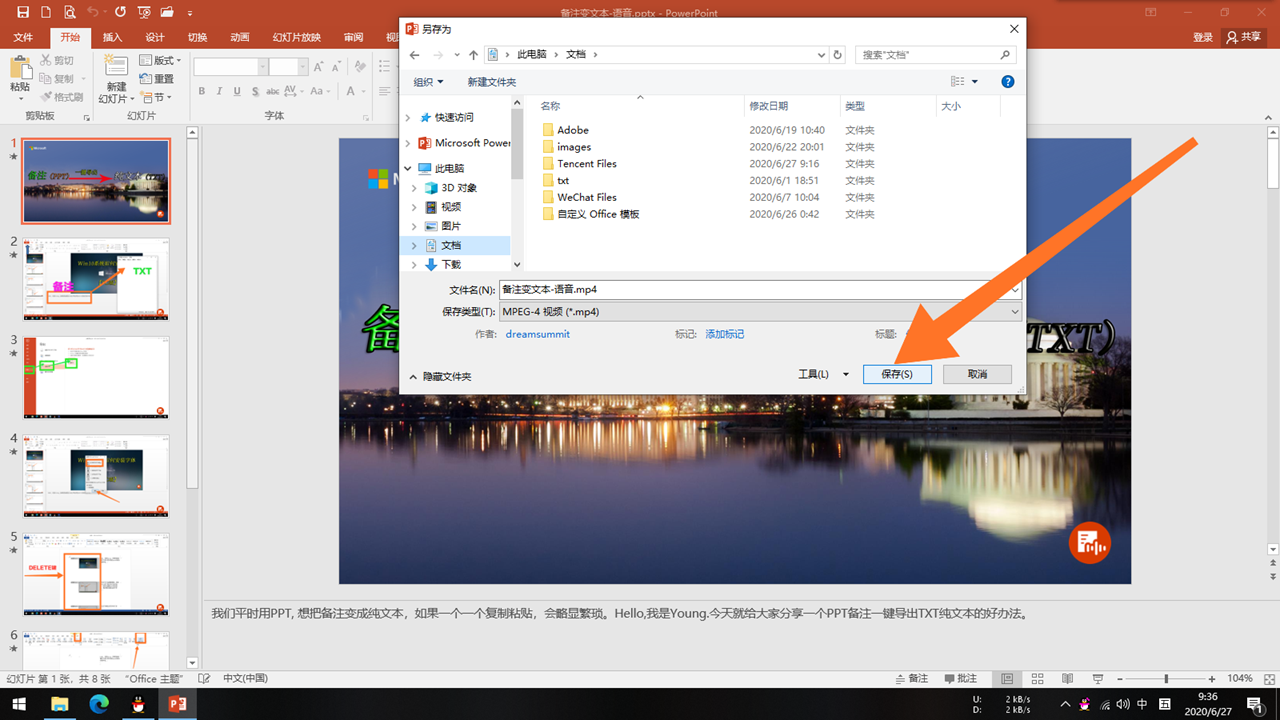Toggle Bold formatting
The height and width of the screenshot is (720, 1280).
click(202, 91)
